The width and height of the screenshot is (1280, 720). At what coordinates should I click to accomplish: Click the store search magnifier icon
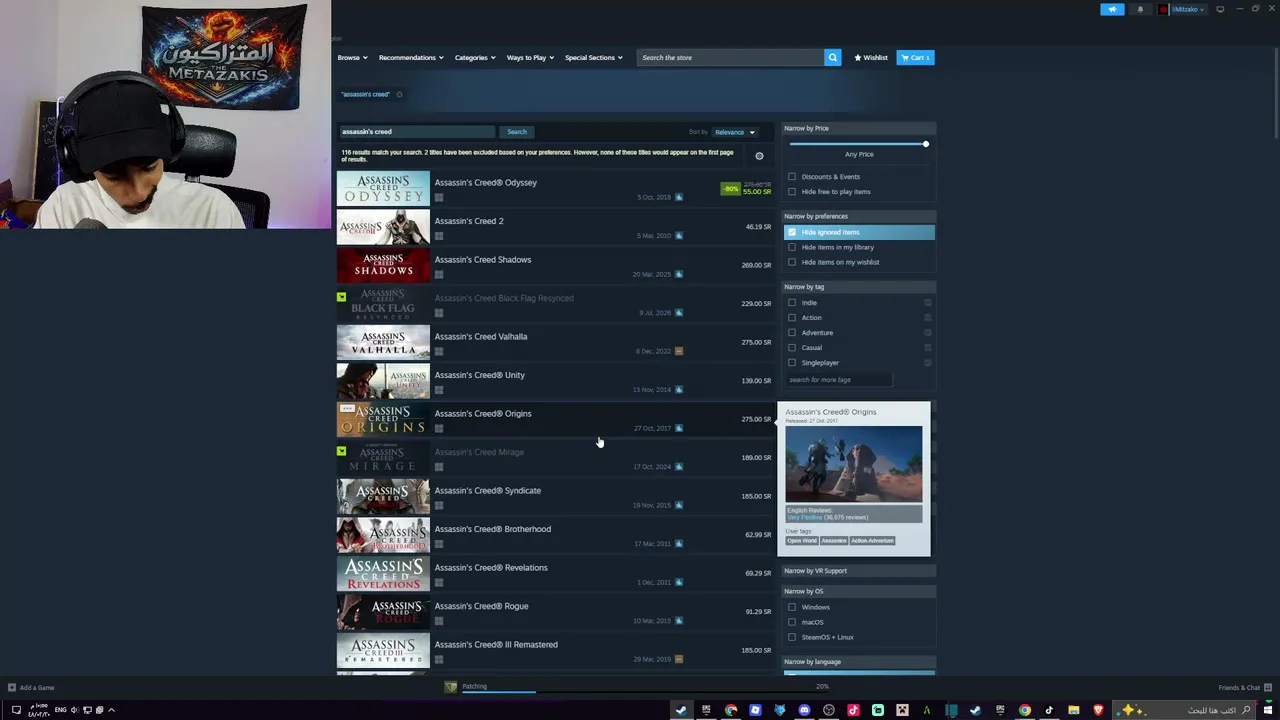(x=832, y=58)
